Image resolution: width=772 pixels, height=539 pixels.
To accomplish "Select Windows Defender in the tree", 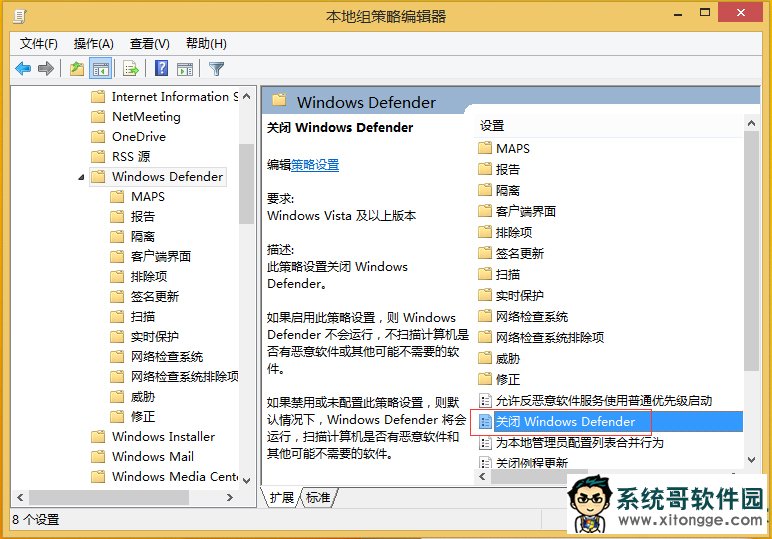I will point(167,177).
